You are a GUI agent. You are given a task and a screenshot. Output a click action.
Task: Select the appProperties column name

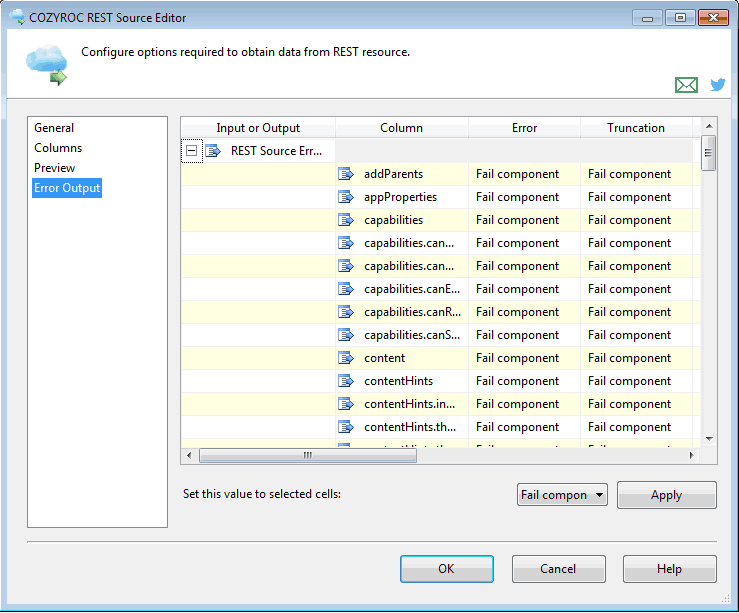pyautogui.click(x=401, y=197)
